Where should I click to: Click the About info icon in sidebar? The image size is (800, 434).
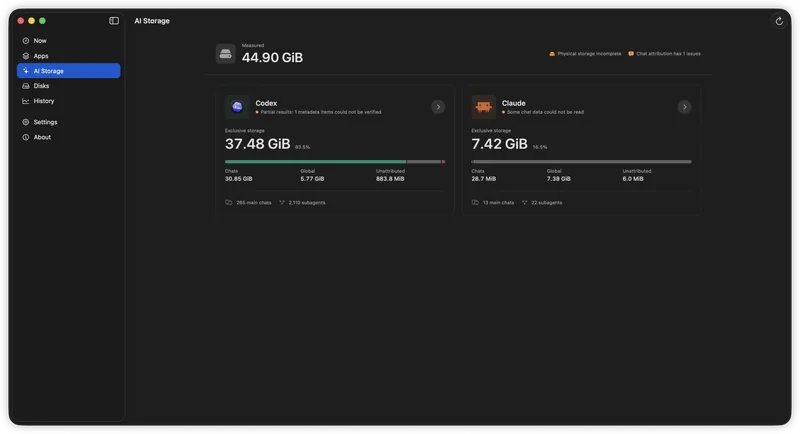click(x=26, y=137)
